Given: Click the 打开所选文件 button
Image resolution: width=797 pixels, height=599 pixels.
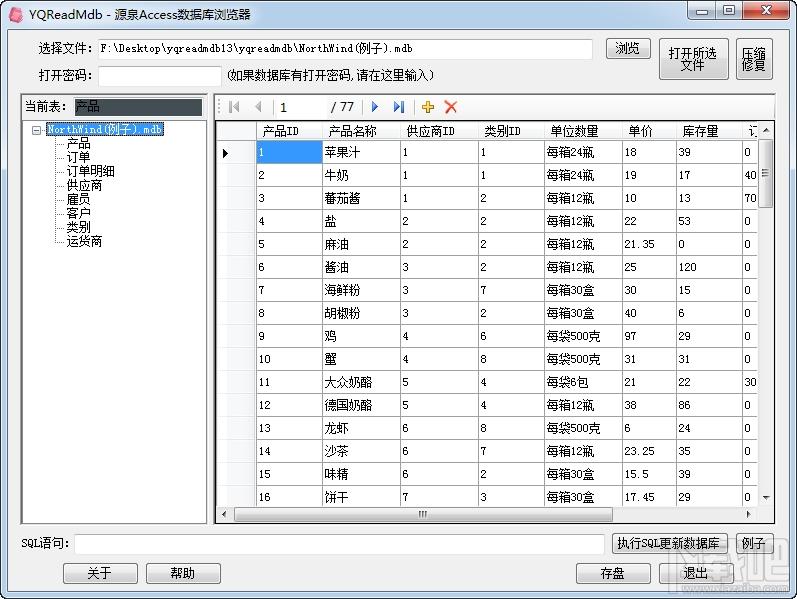Looking at the screenshot, I should (x=693, y=59).
